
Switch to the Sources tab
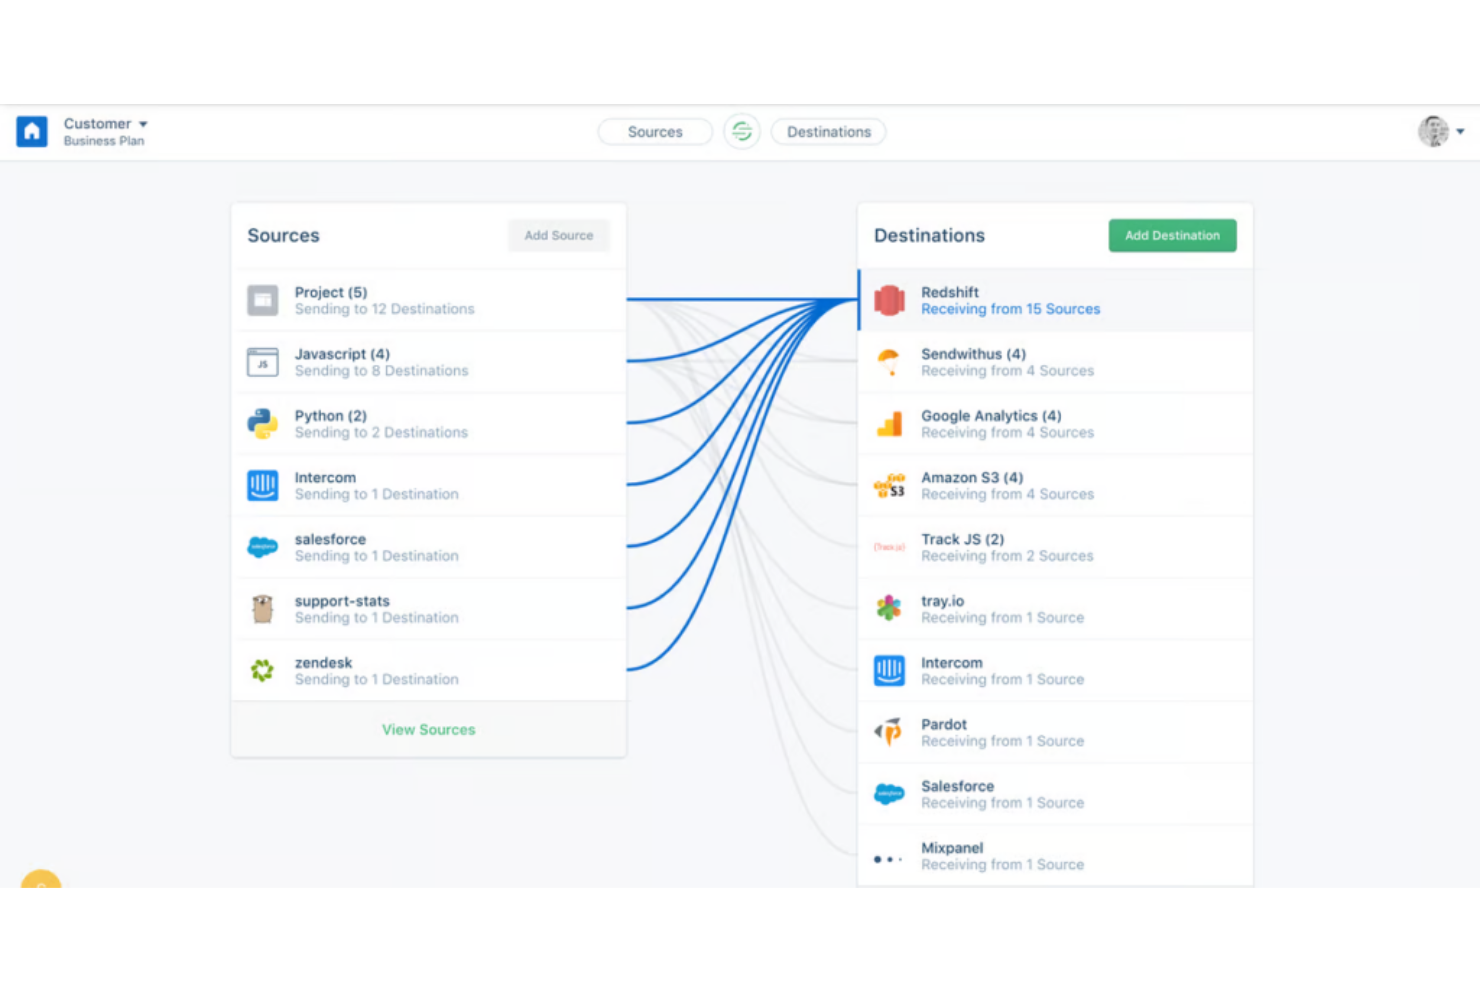(x=655, y=131)
